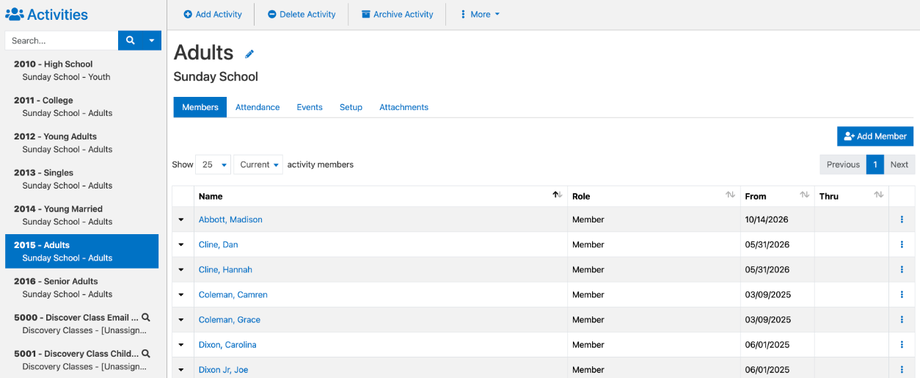Open Coleman, Camren's profile link

tap(233, 295)
